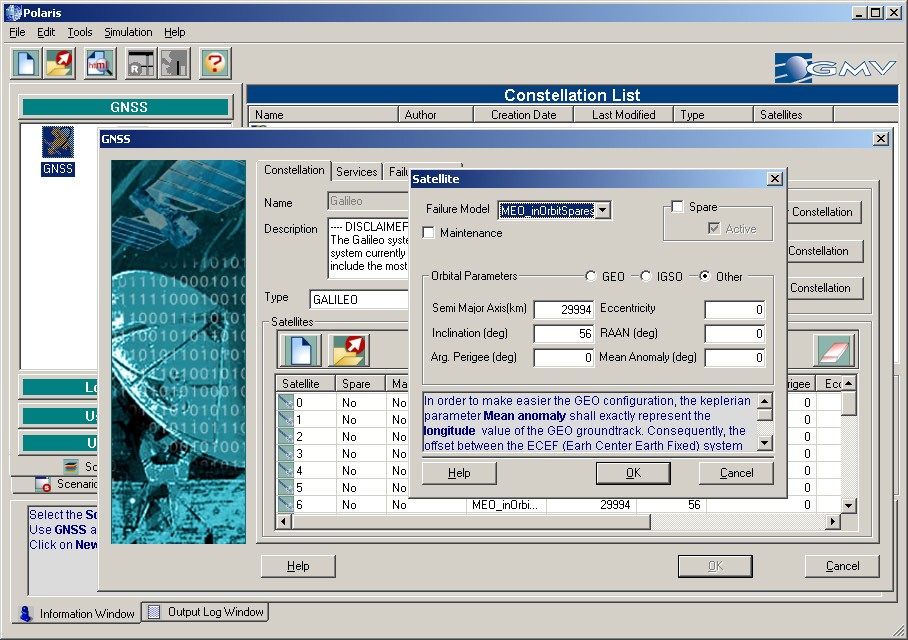Image resolution: width=908 pixels, height=640 pixels.
Task: Click OK in the Satellite dialog
Action: tap(634, 473)
